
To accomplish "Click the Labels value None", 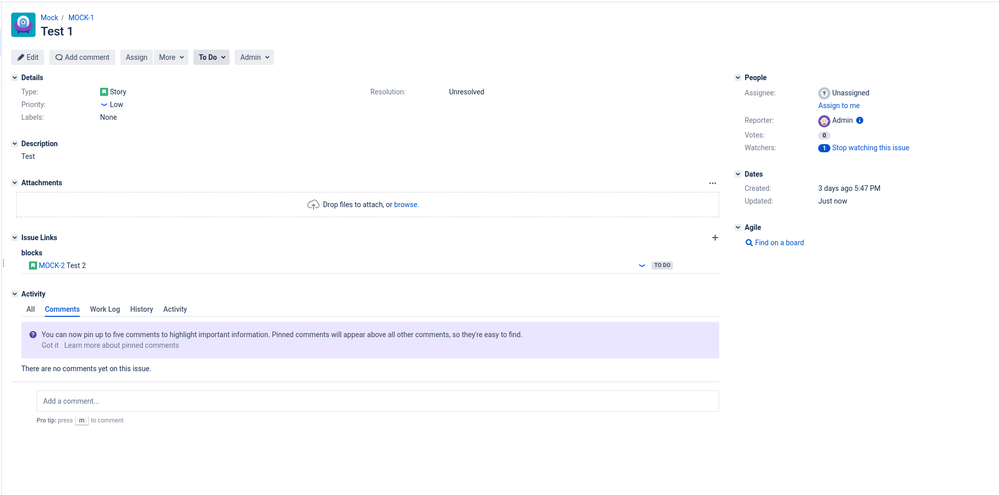I will 108,117.
